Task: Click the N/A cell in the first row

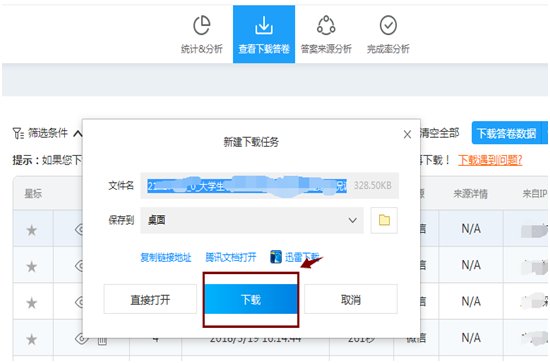Action: (x=471, y=229)
